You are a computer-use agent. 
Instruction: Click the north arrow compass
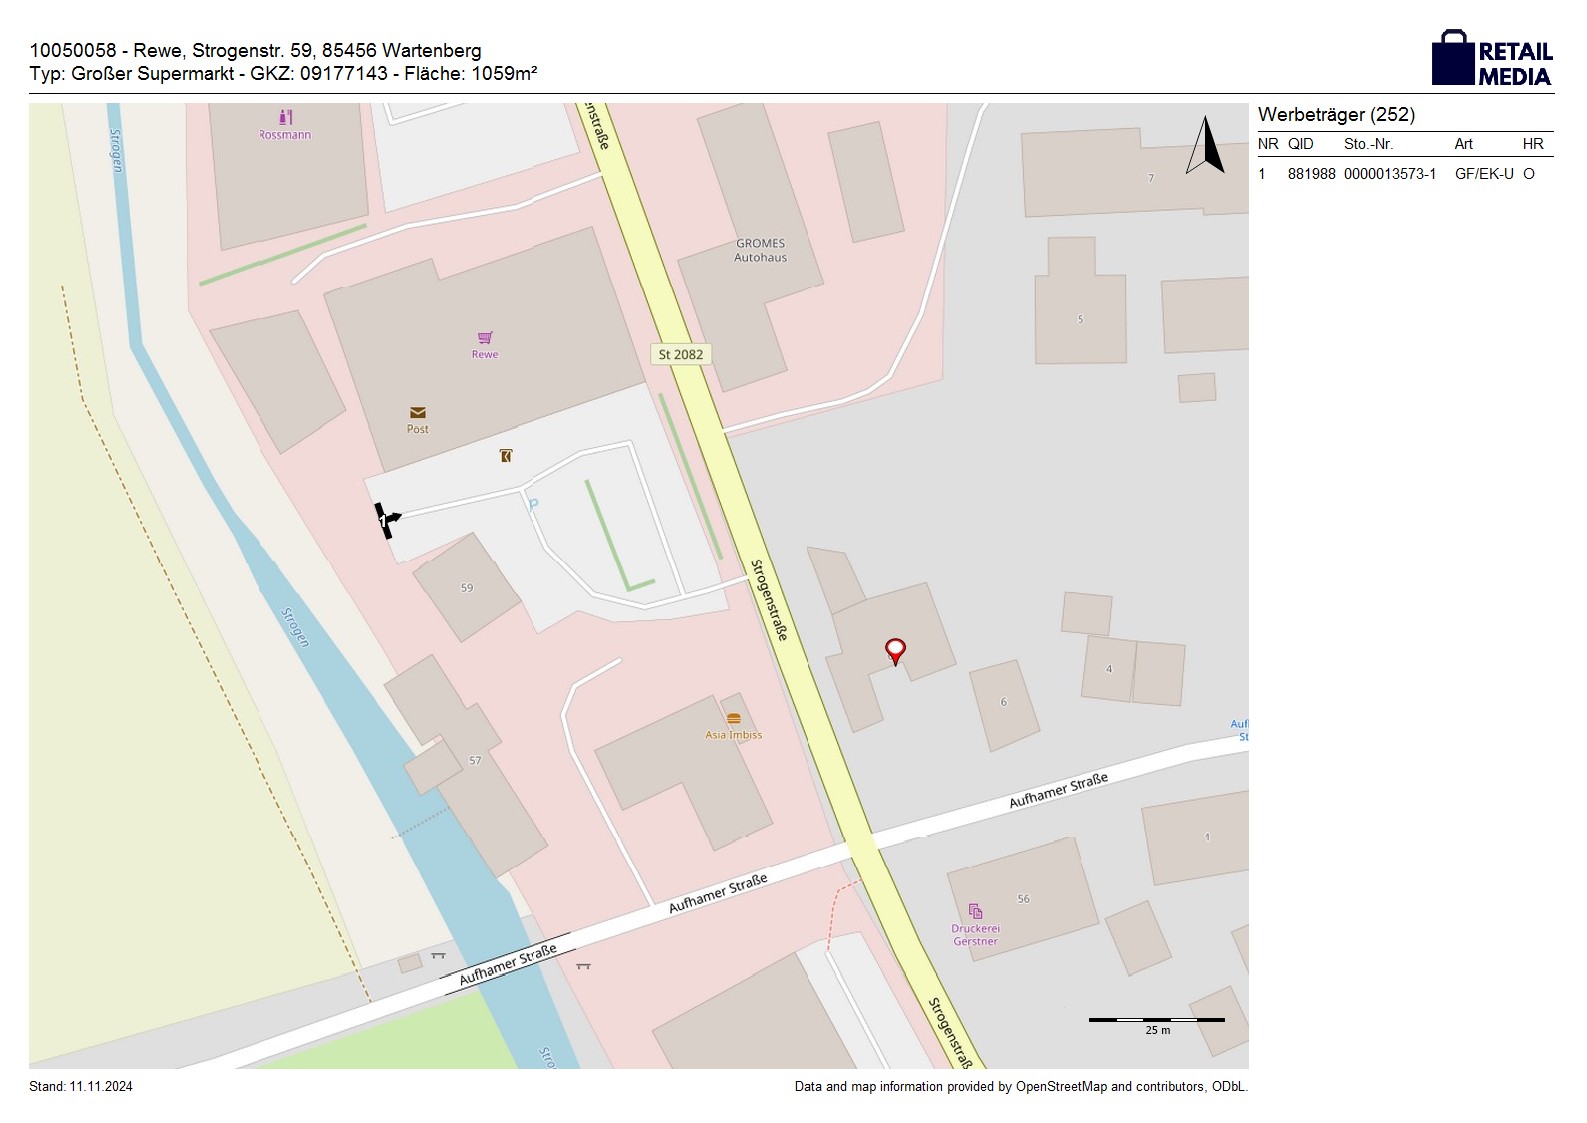point(1205,146)
